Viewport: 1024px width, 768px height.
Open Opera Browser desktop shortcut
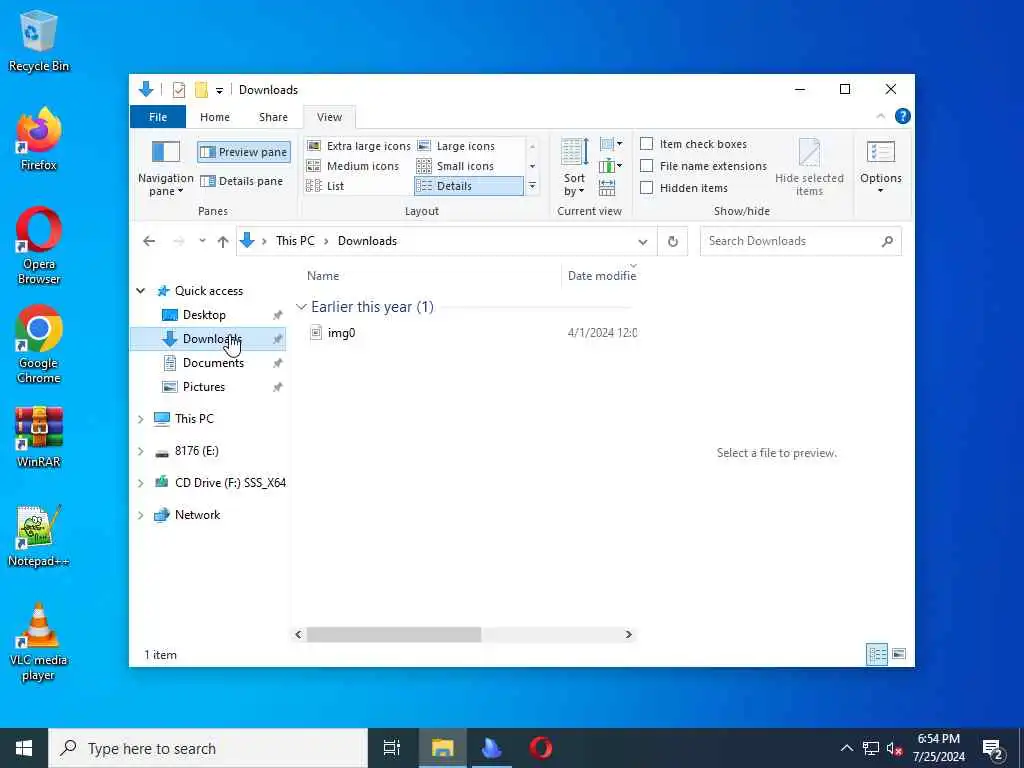click(39, 246)
